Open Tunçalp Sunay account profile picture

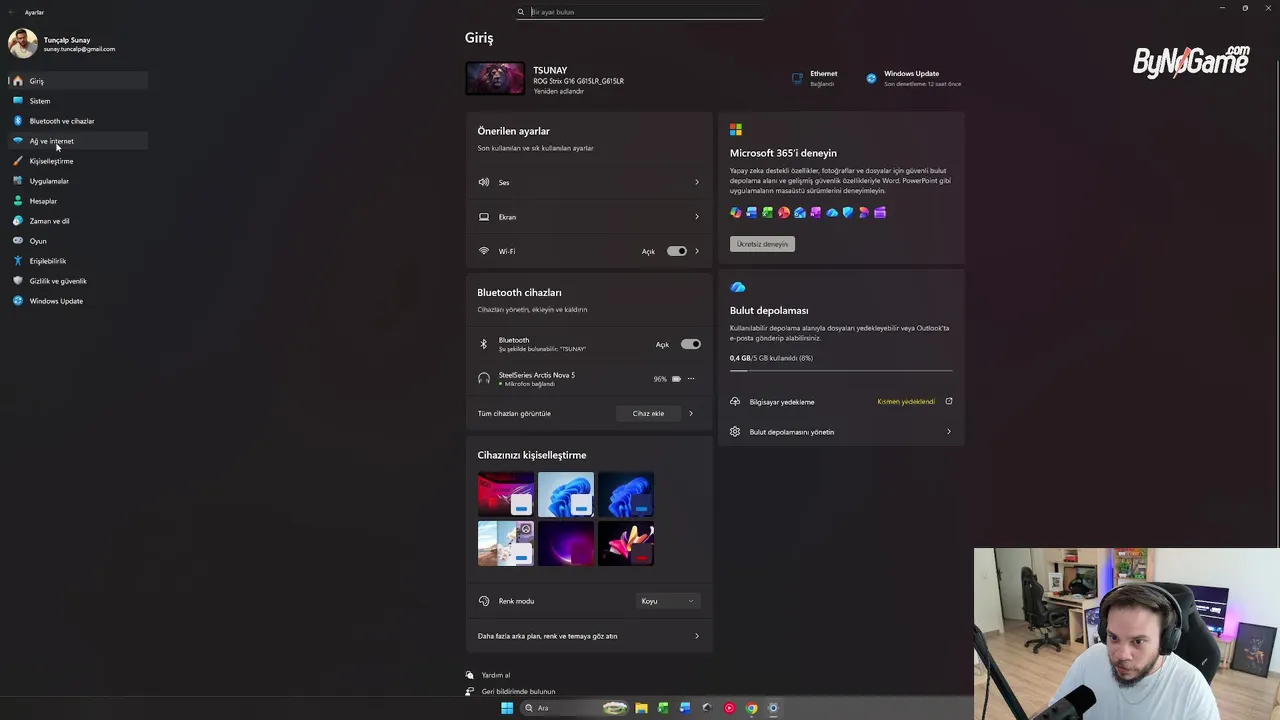(x=23, y=44)
